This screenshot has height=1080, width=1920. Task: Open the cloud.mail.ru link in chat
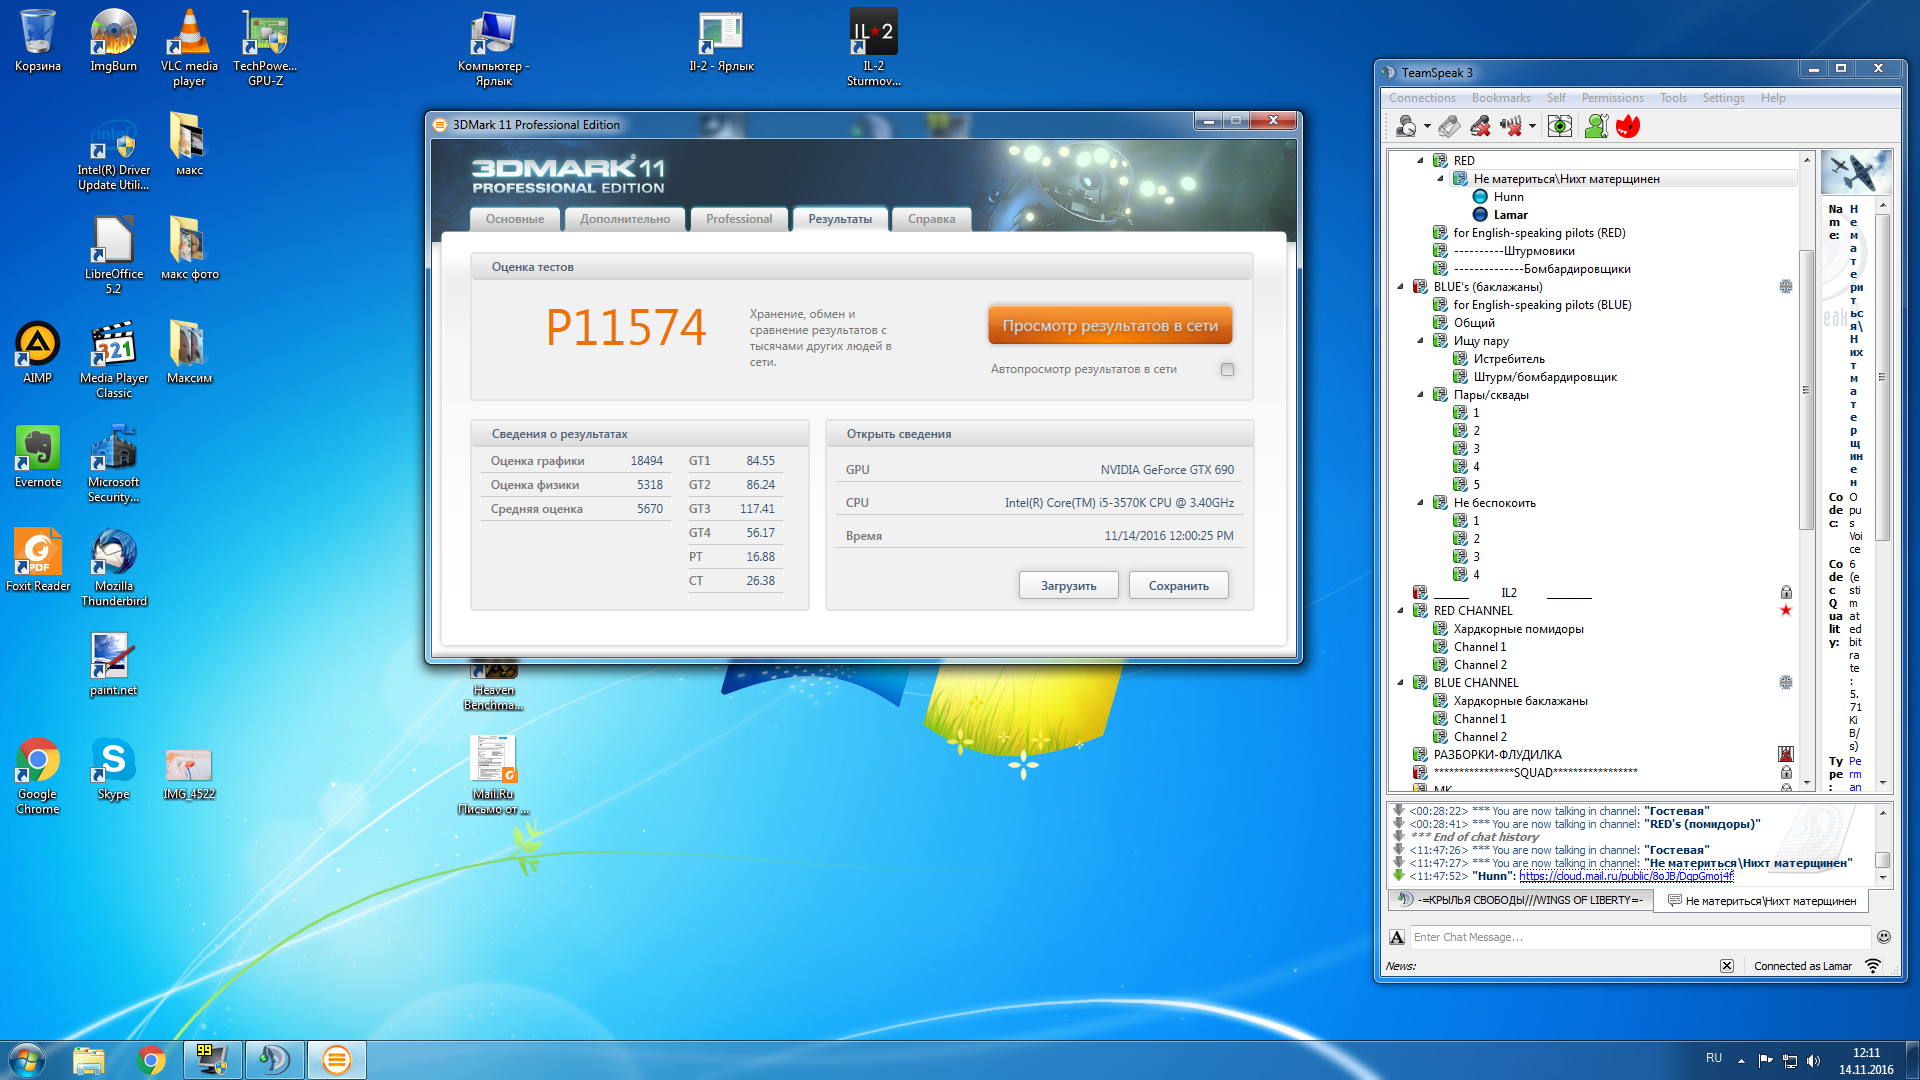[x=1625, y=876]
